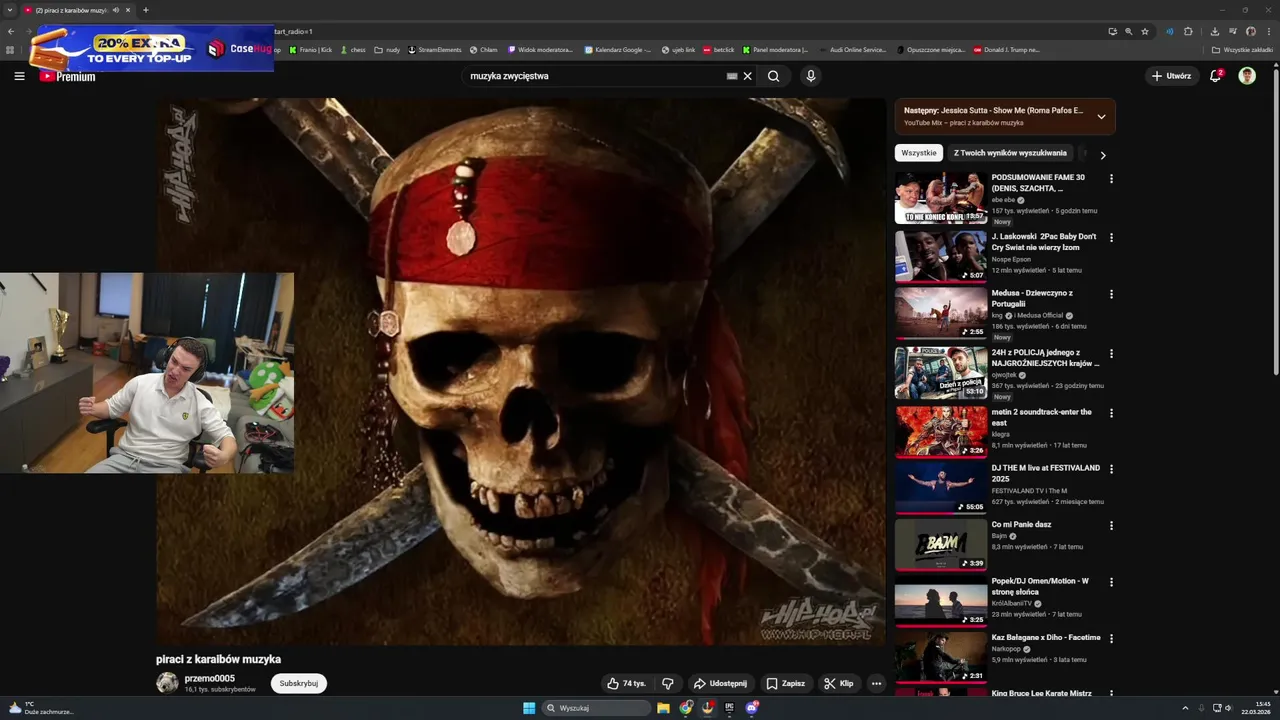Viewport: 1280px width, 720px height.
Task: Like the video with thumbs up
Action: coord(626,684)
